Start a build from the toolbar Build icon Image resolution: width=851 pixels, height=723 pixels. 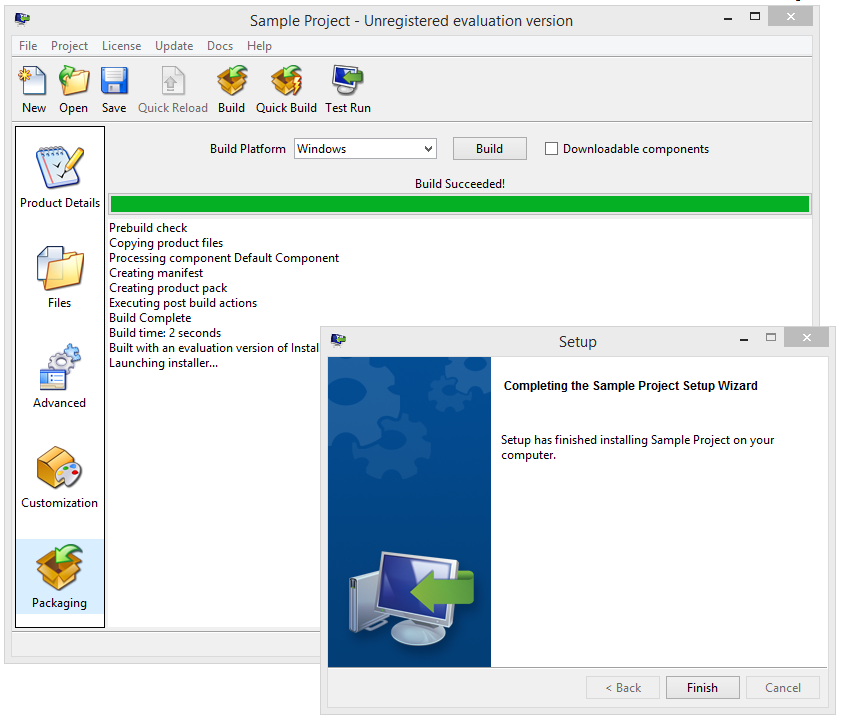coord(232,90)
